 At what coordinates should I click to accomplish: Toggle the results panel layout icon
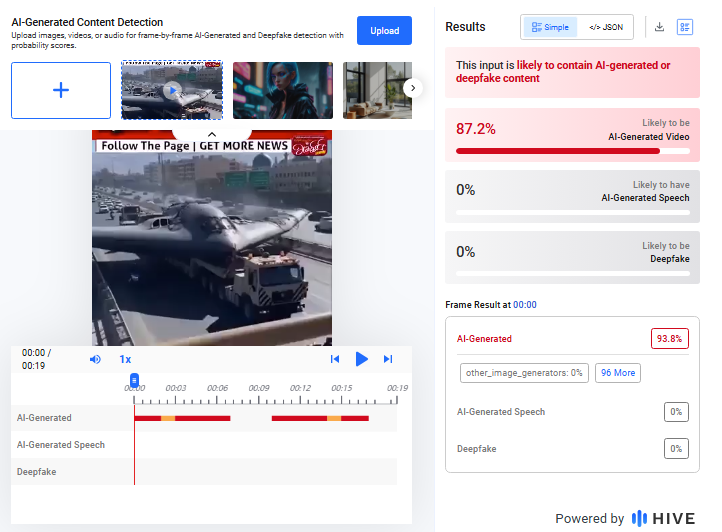point(685,27)
